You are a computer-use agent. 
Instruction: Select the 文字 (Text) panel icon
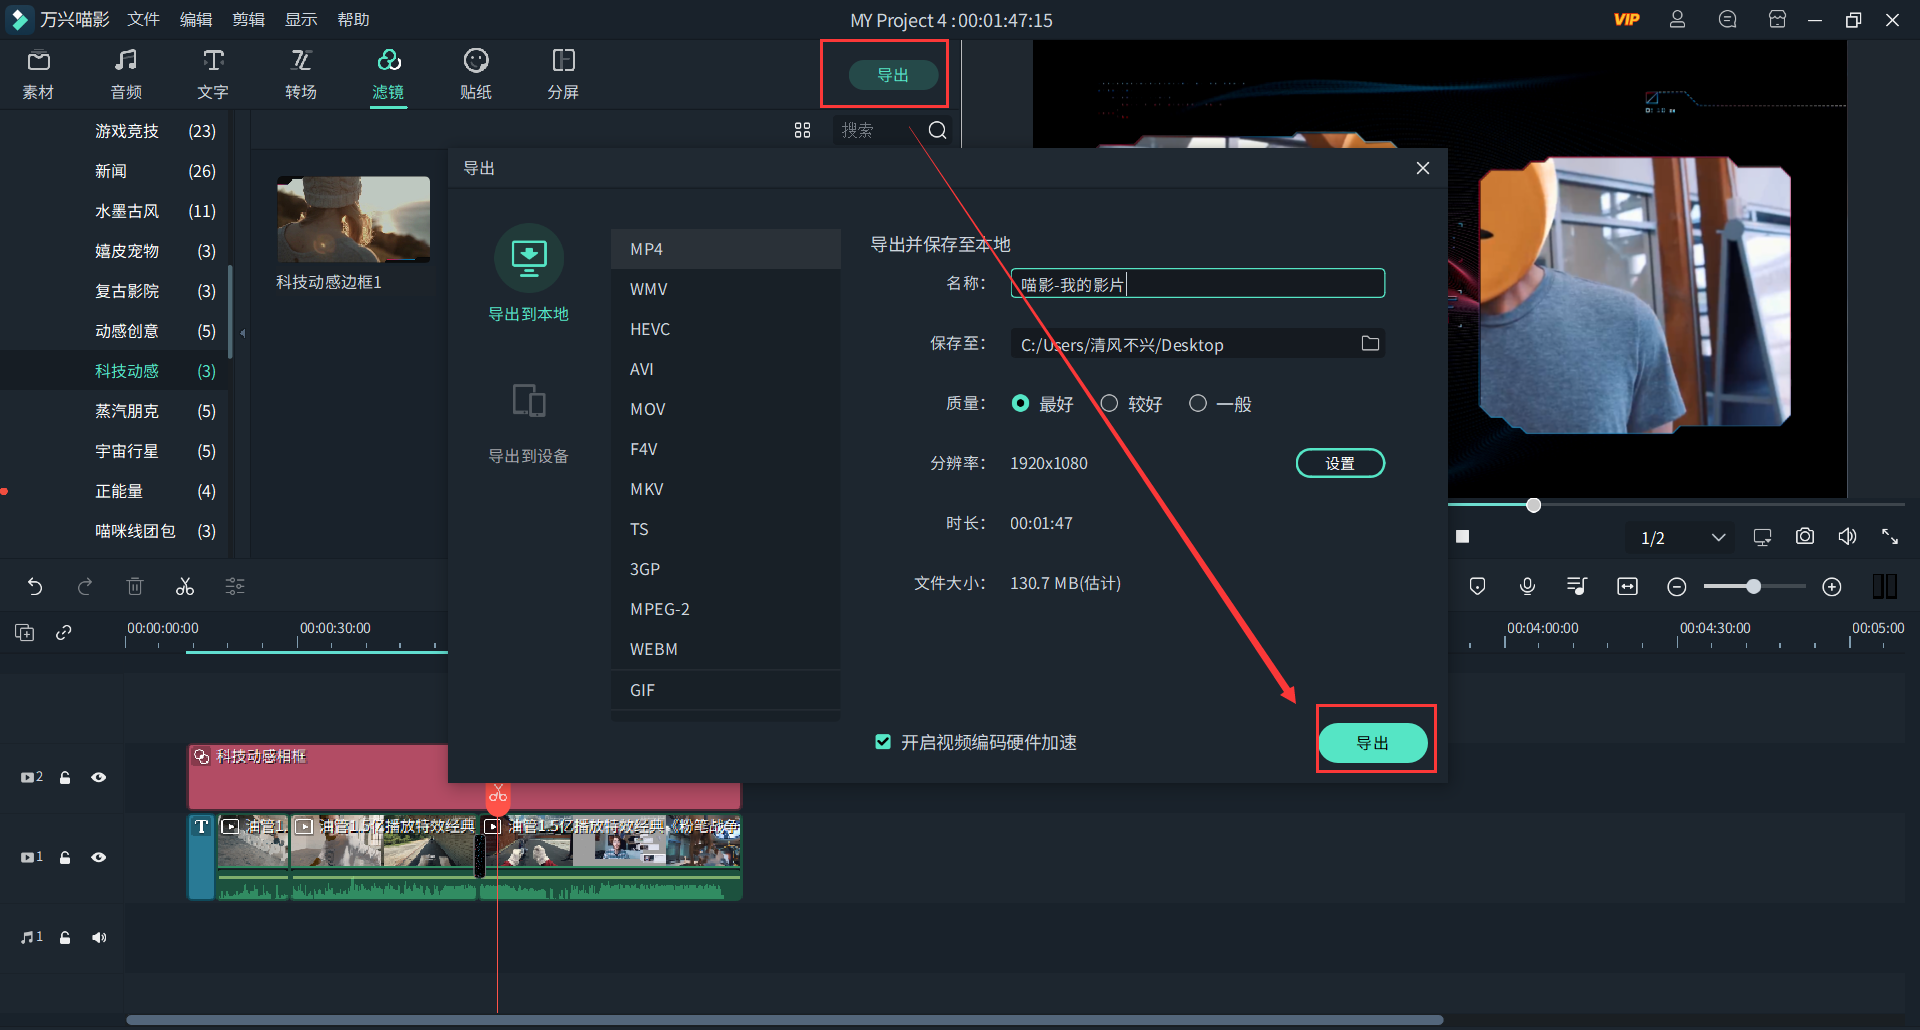point(212,73)
